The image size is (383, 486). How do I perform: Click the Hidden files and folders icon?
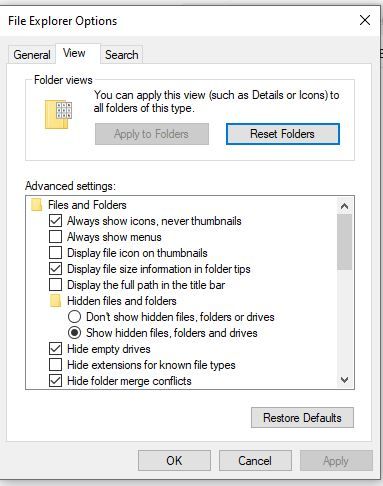pyautogui.click(x=55, y=301)
